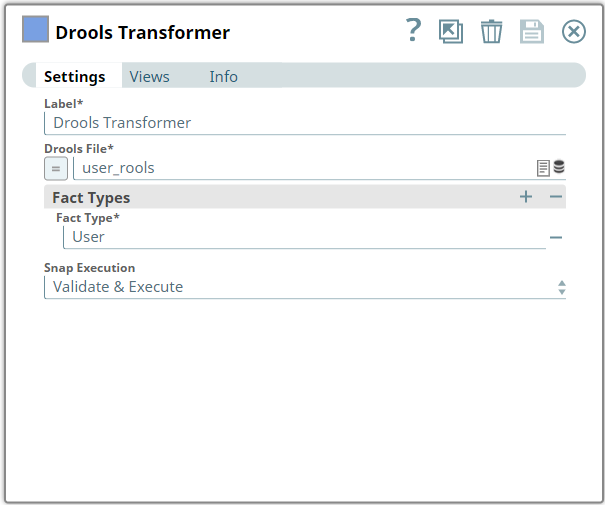The width and height of the screenshot is (605, 505).
Task: Remove the User fact type row
Action: 556,238
